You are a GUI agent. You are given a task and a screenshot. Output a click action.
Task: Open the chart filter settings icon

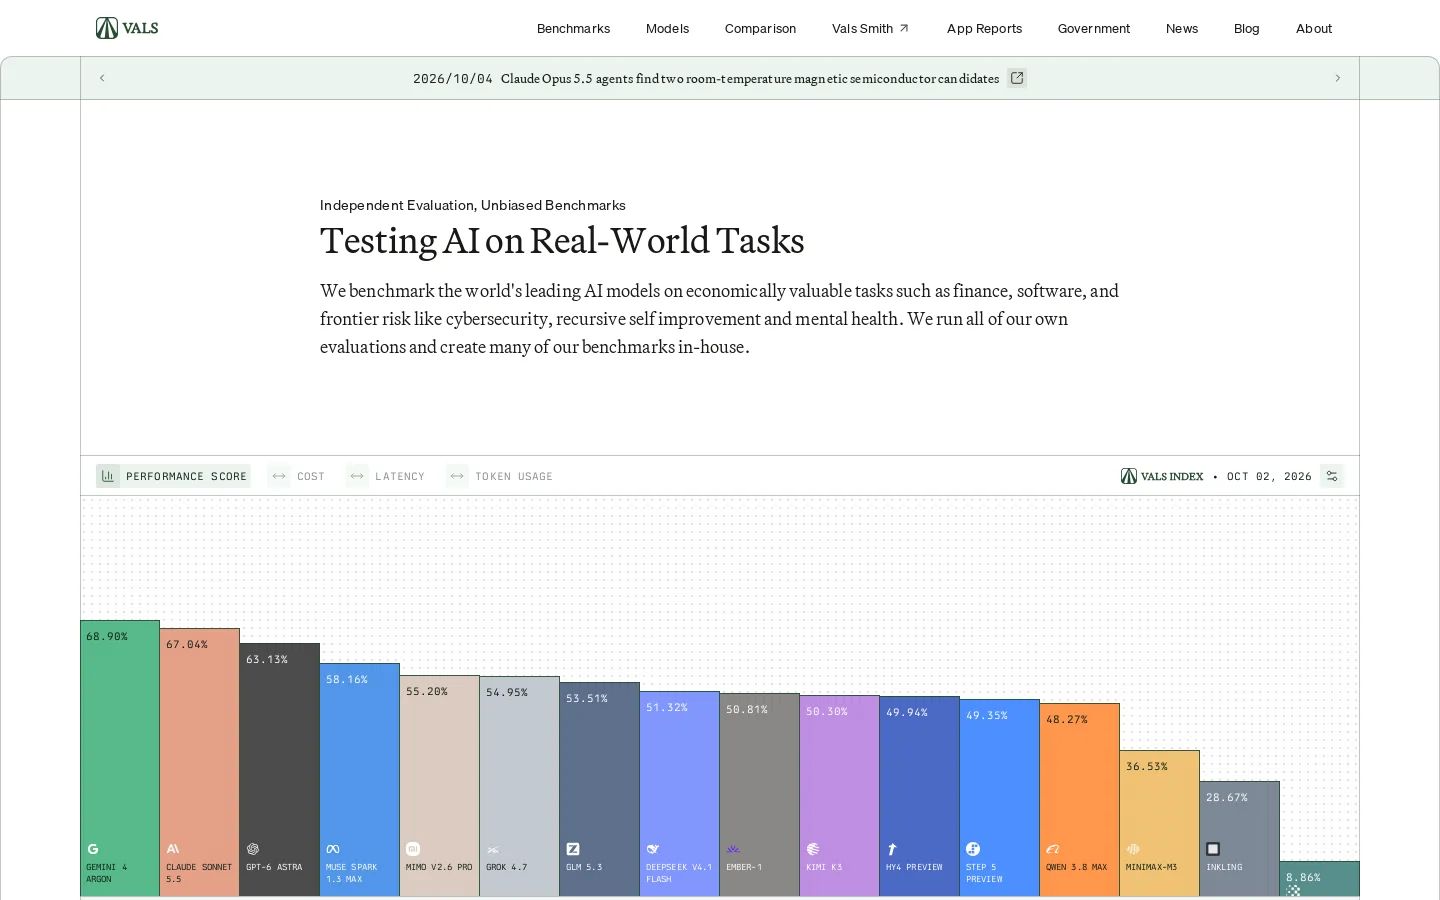[1332, 476]
